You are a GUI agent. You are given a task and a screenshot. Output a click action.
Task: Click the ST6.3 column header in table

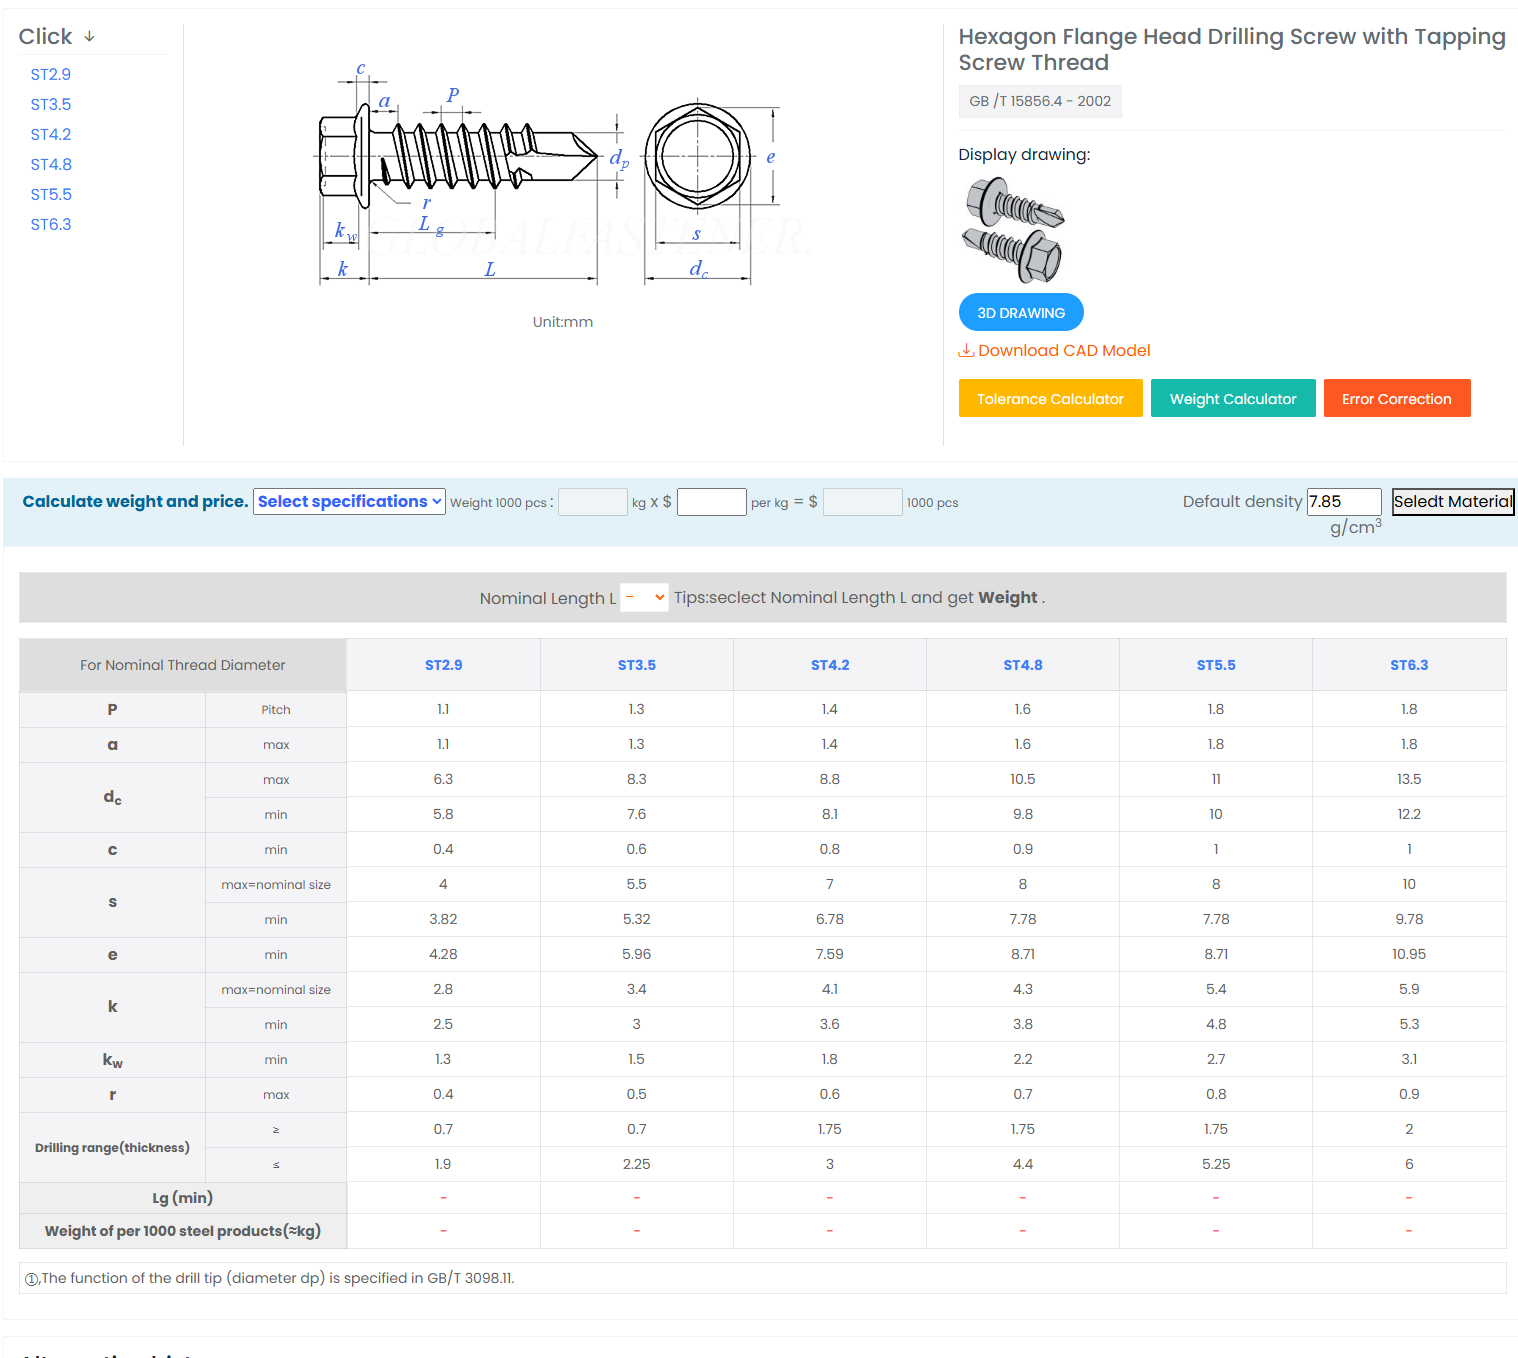(1409, 665)
